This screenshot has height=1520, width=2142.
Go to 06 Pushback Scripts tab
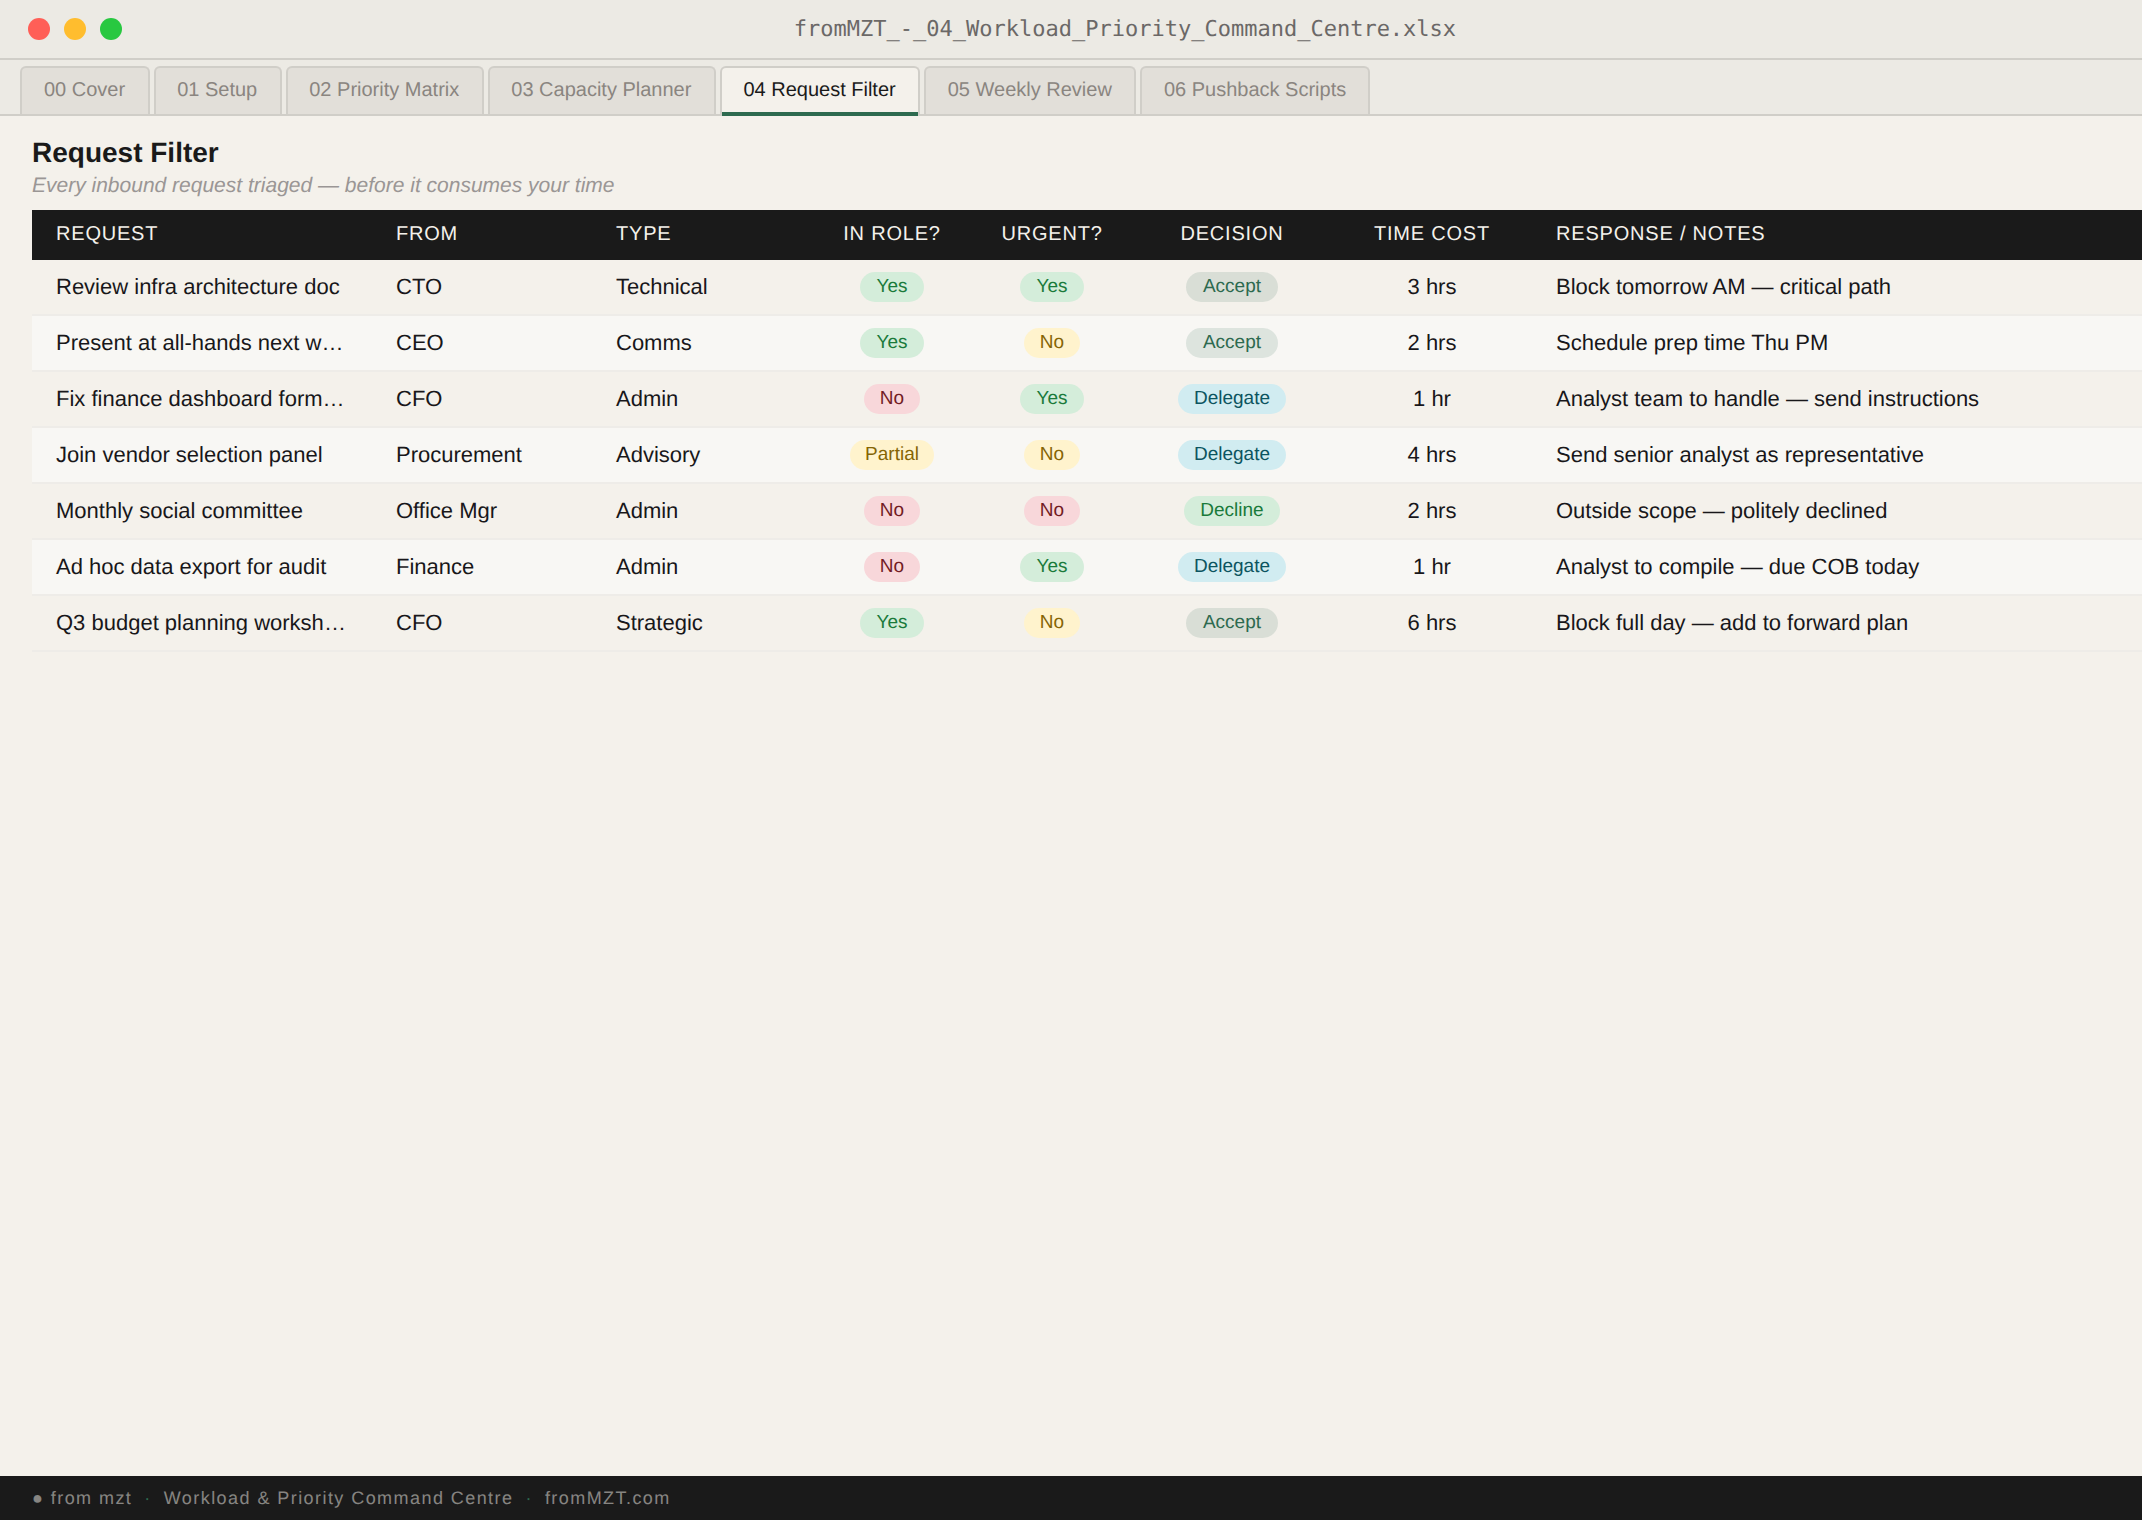point(1254,90)
